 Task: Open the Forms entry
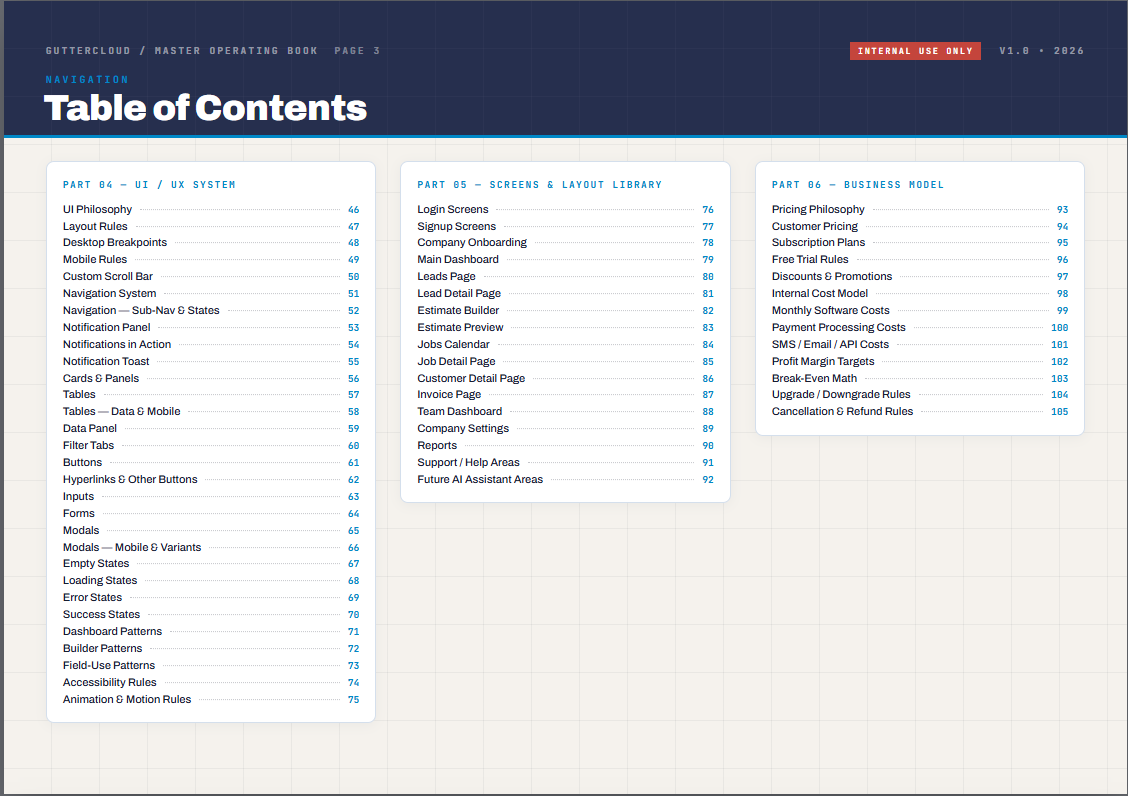coord(211,514)
